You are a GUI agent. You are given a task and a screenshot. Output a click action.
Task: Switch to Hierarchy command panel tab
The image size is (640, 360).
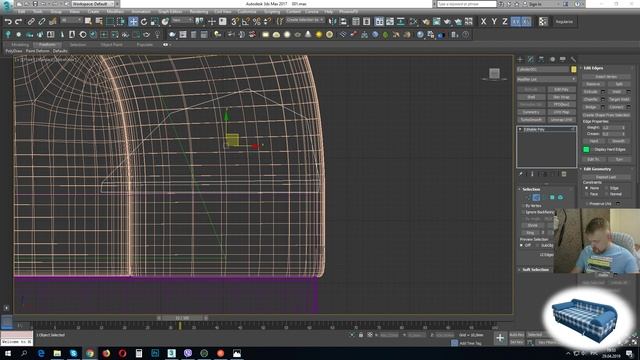541,60
